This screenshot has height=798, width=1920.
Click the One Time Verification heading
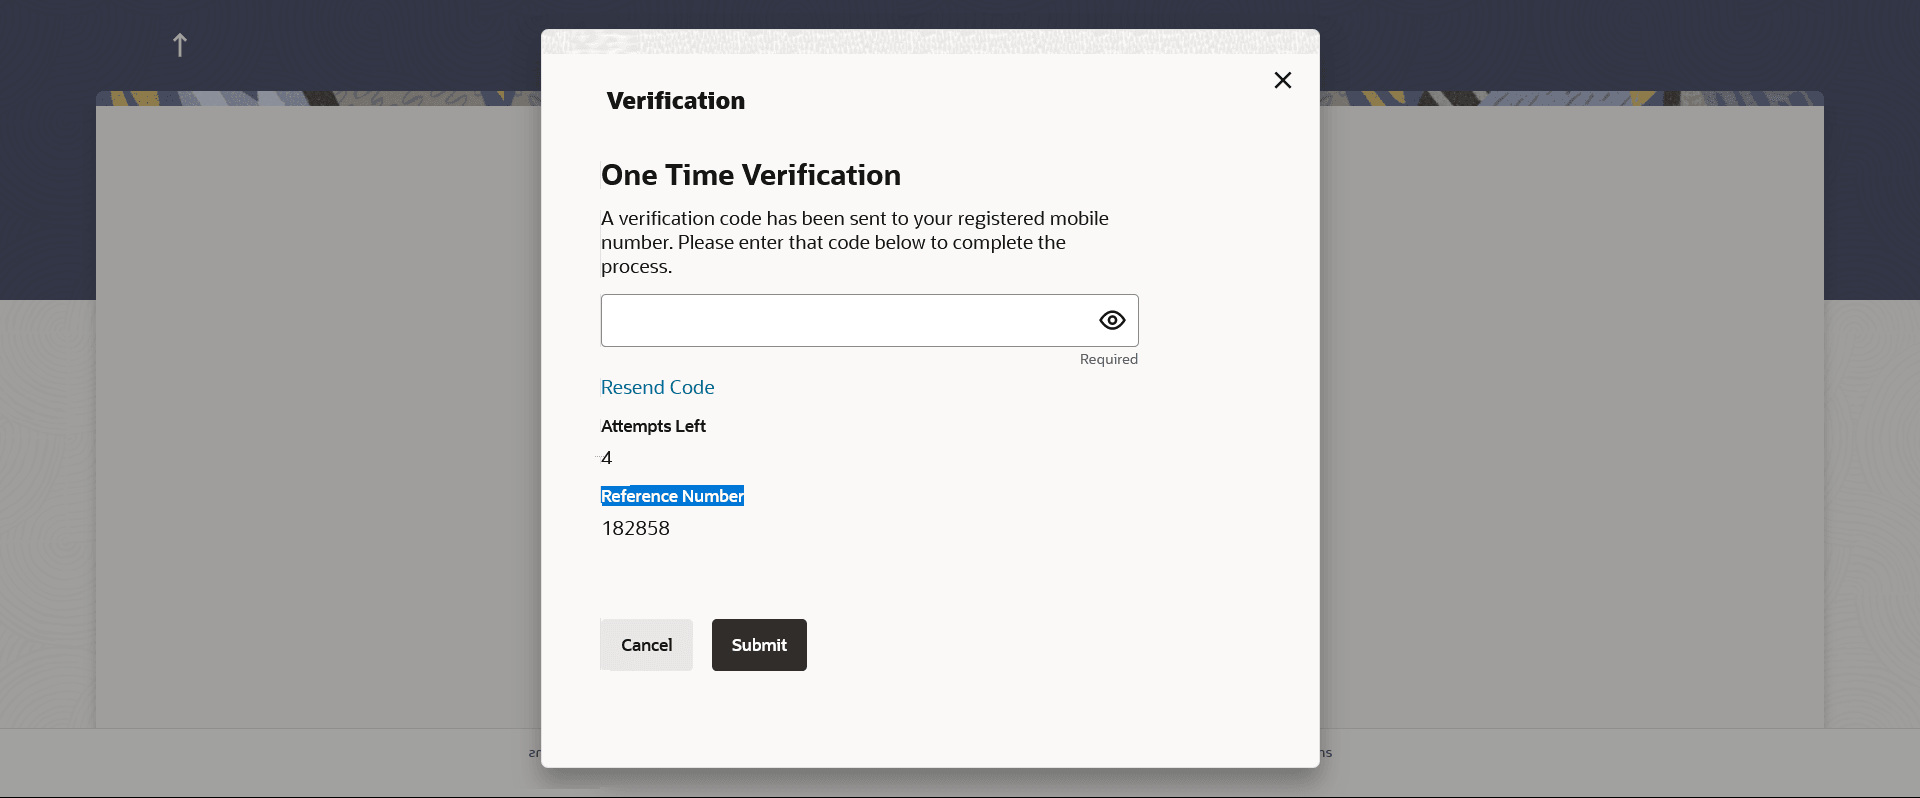coord(751,175)
